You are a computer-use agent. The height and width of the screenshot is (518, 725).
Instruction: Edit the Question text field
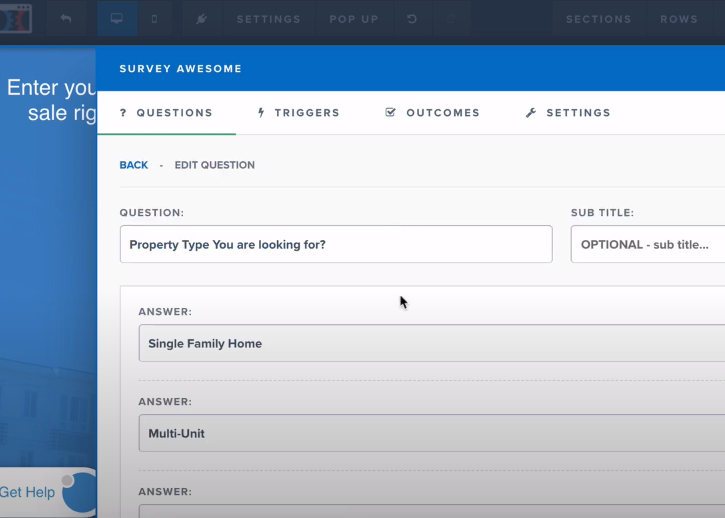[336, 244]
